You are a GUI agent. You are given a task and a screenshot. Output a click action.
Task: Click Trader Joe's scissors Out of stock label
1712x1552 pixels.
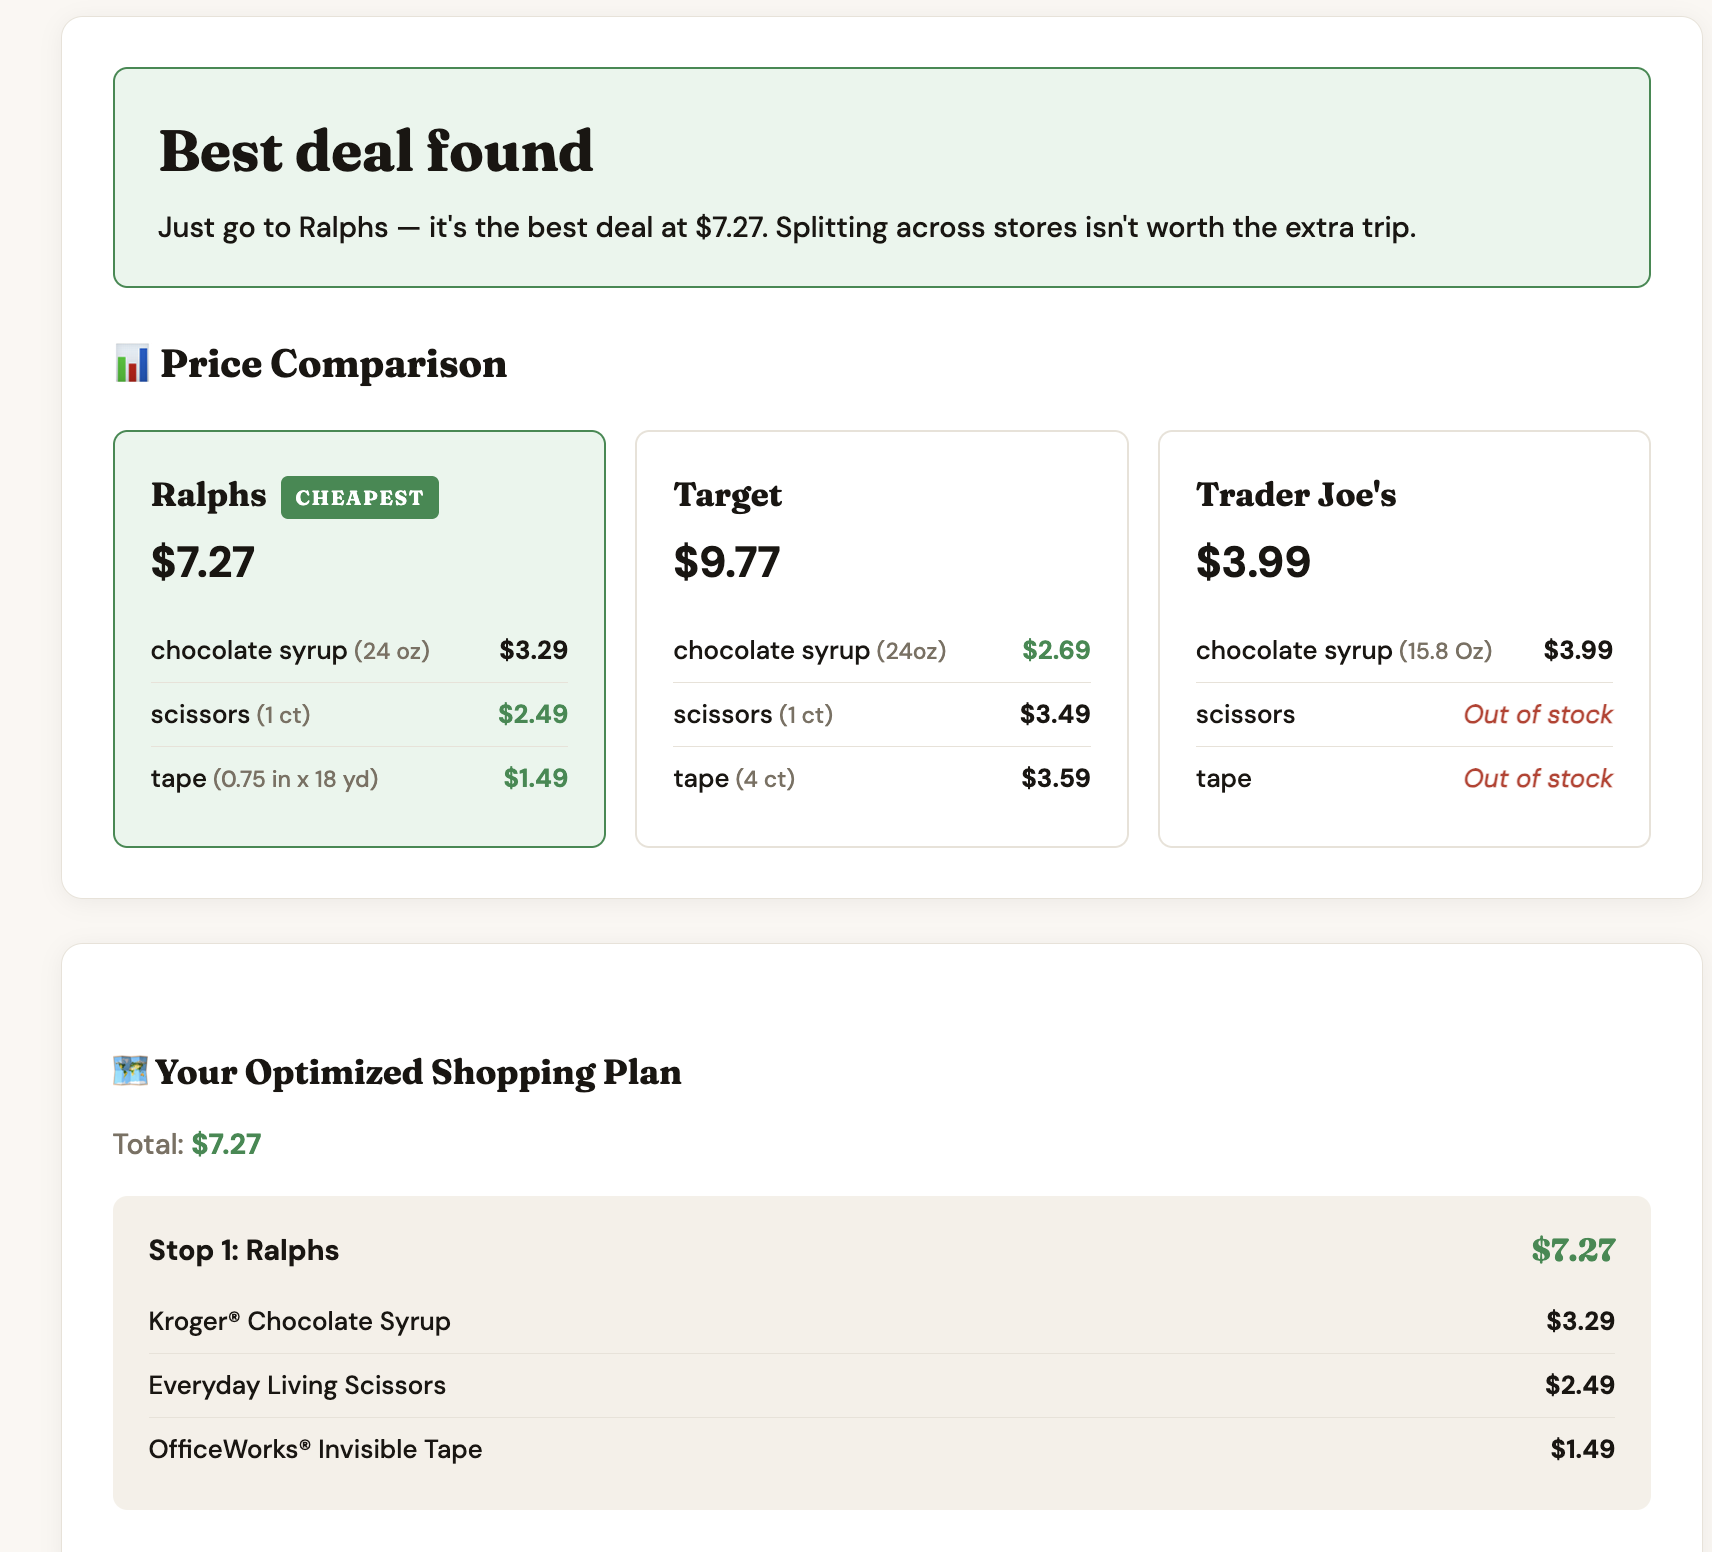[x=1537, y=714]
